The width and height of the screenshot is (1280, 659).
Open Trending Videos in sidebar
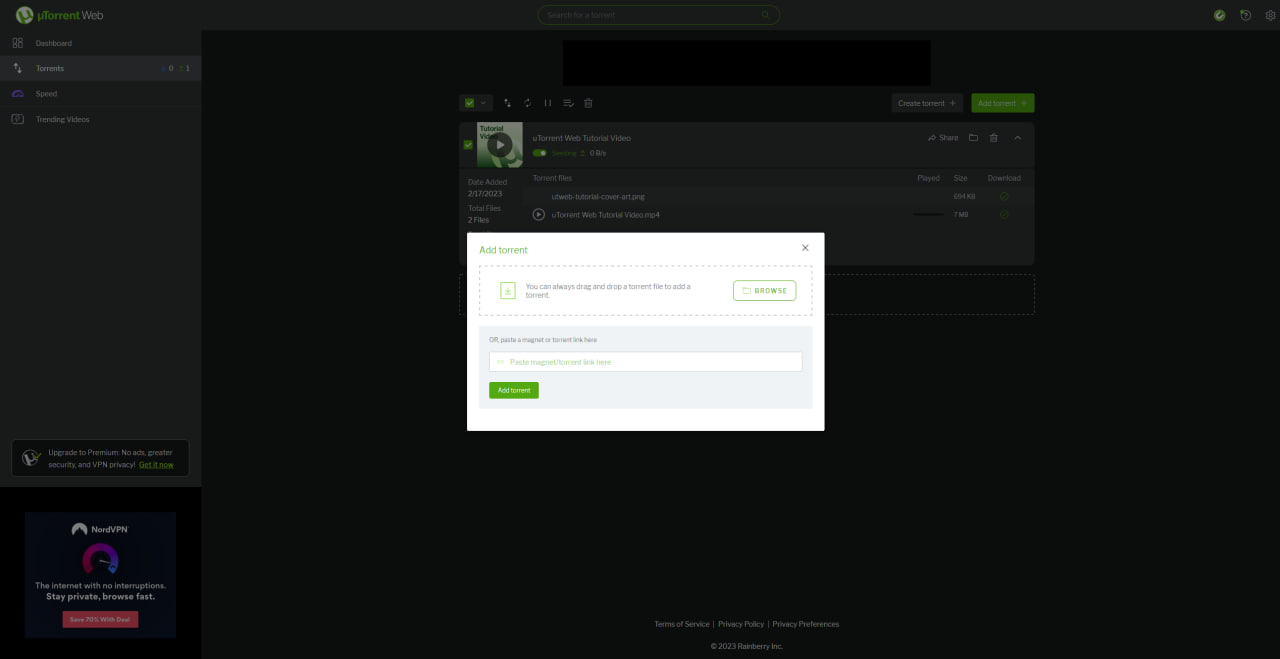click(100, 119)
